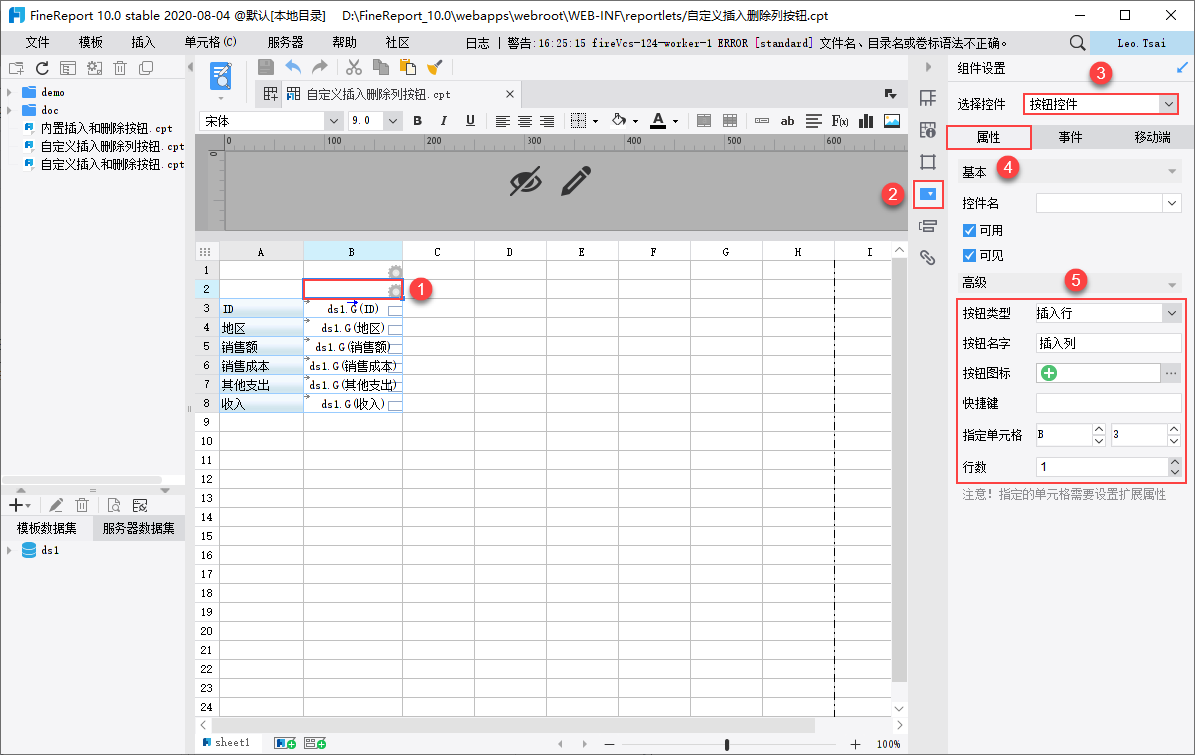Viewport: 1195px width, 755px height.
Task: Open conditional attributes panel icon
Action: [x=927, y=226]
